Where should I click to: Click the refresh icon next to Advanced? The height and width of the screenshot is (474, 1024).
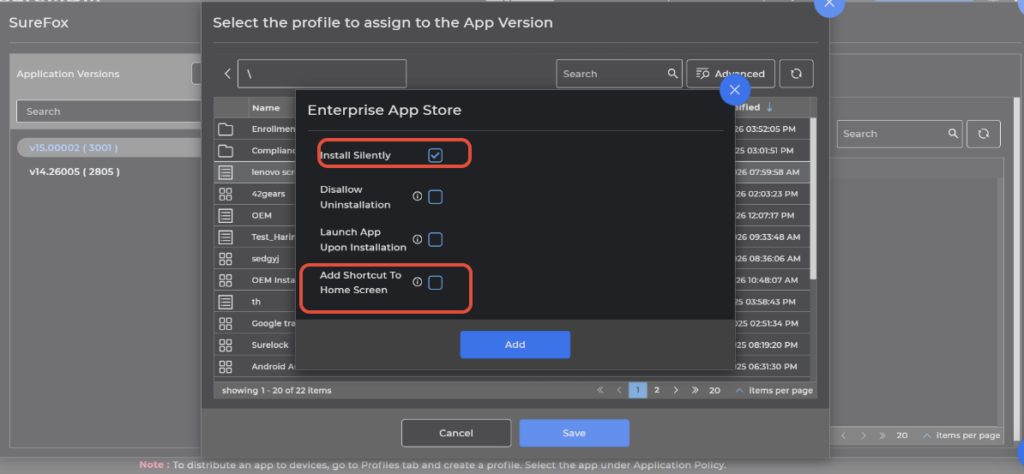tap(799, 73)
